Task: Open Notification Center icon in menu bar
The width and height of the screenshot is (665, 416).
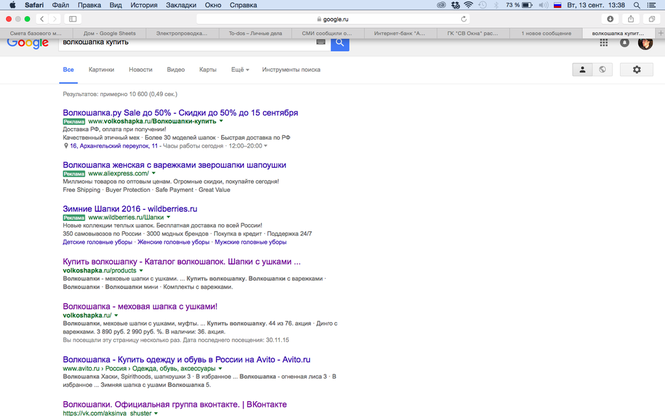Action: (x=652, y=5)
